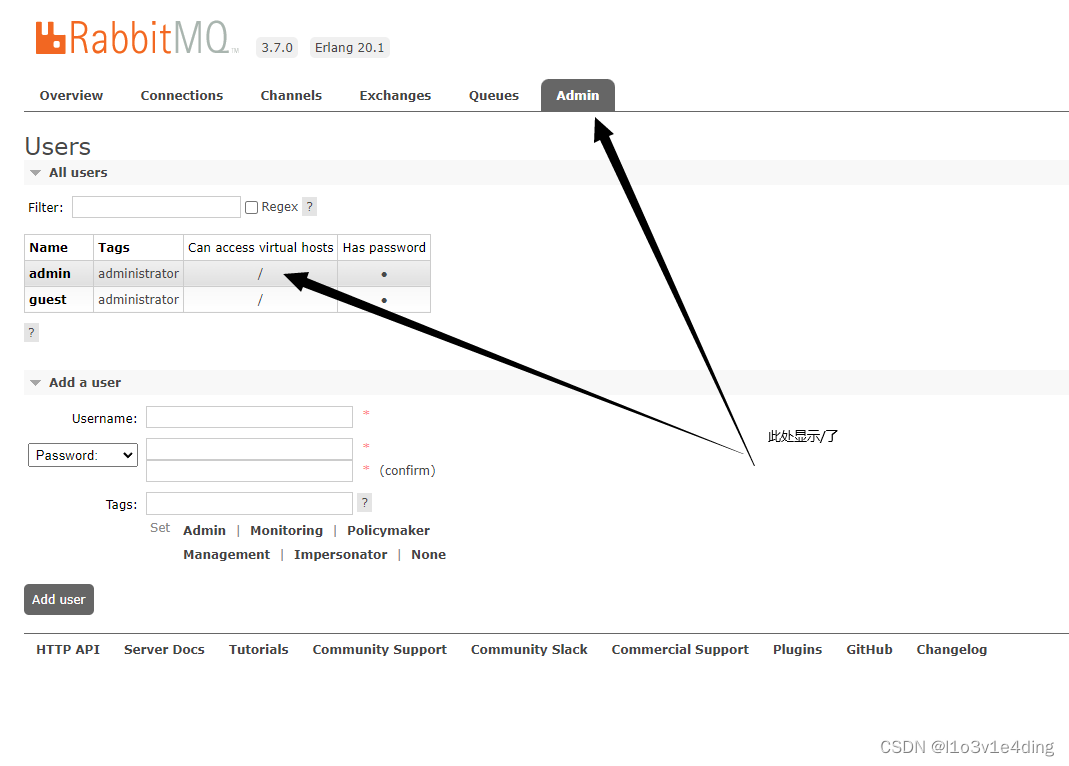This screenshot has width=1069, height=766.
Task: Open help icon beside Tags field
Action: [x=365, y=503]
